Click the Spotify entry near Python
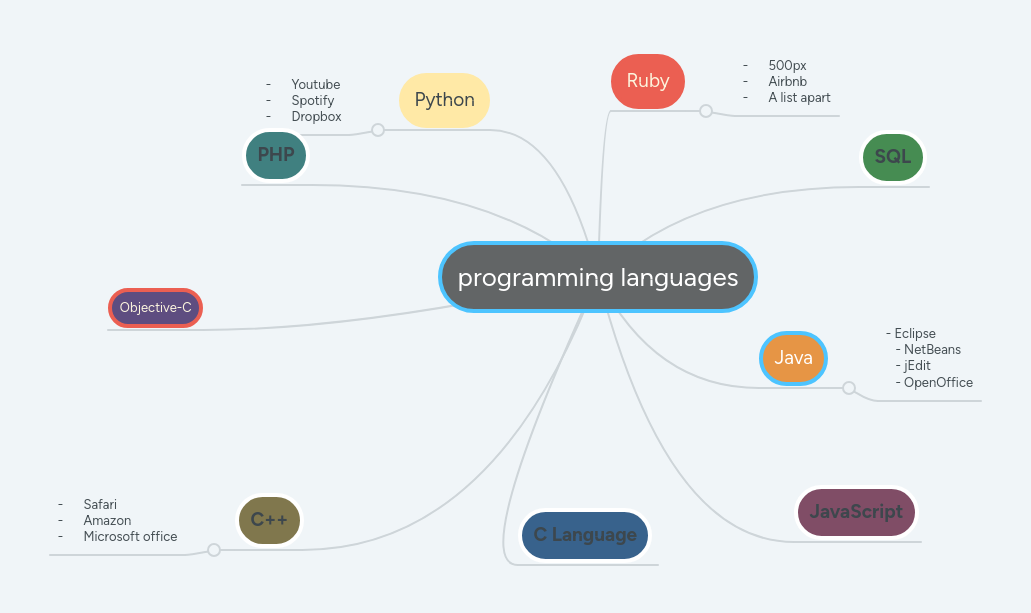This screenshot has height=613, width=1031. [x=313, y=100]
